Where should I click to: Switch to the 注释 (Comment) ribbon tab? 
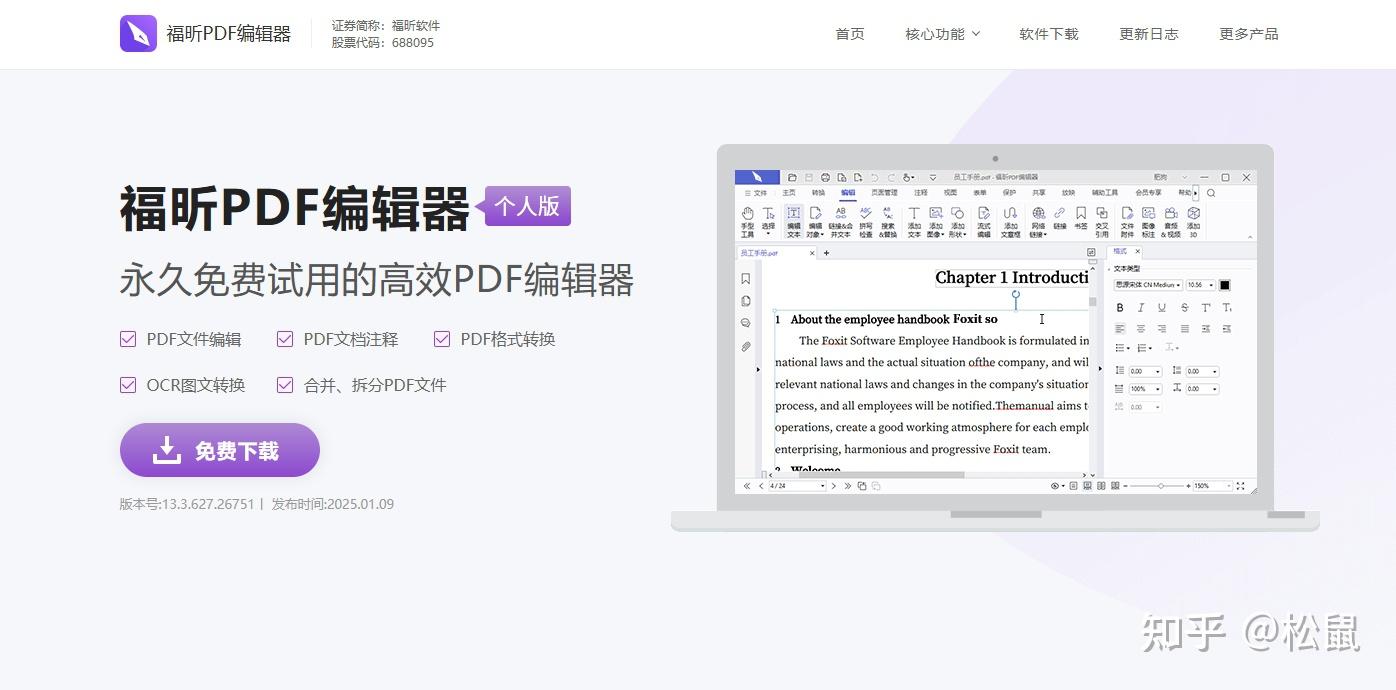[921, 193]
